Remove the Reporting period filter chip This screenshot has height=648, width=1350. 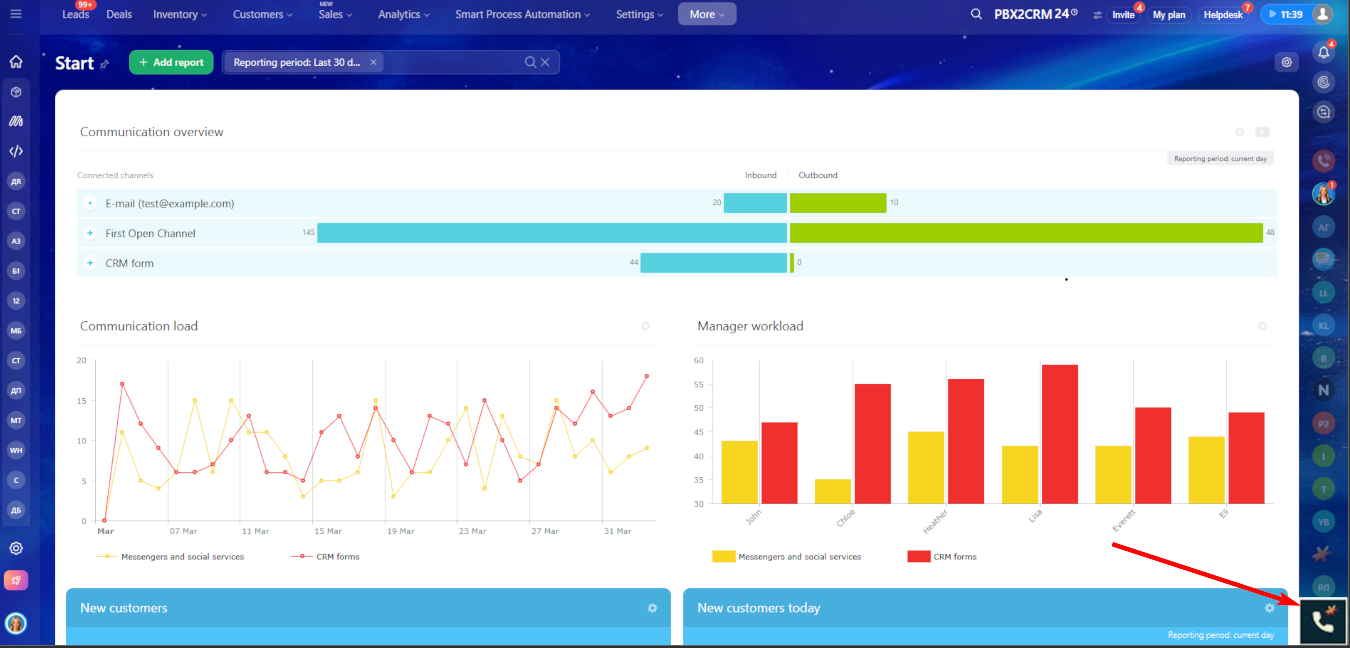click(373, 62)
